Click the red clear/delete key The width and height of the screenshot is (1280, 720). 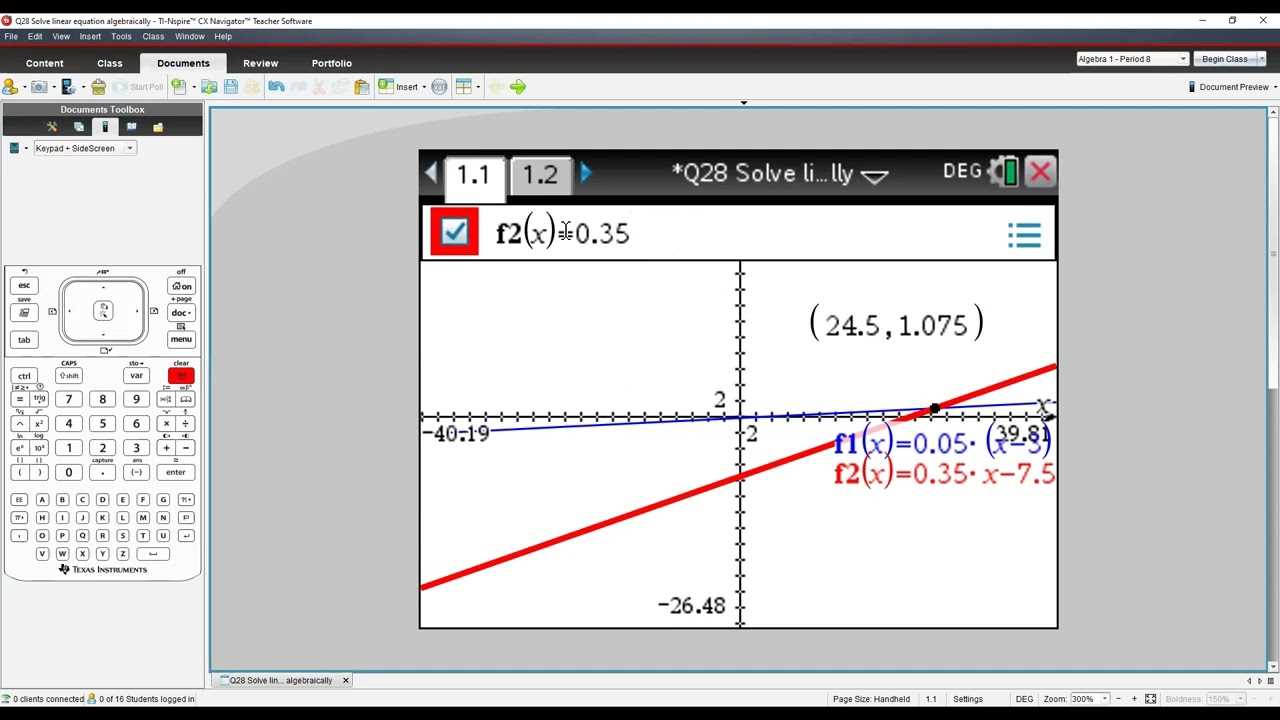click(x=181, y=376)
